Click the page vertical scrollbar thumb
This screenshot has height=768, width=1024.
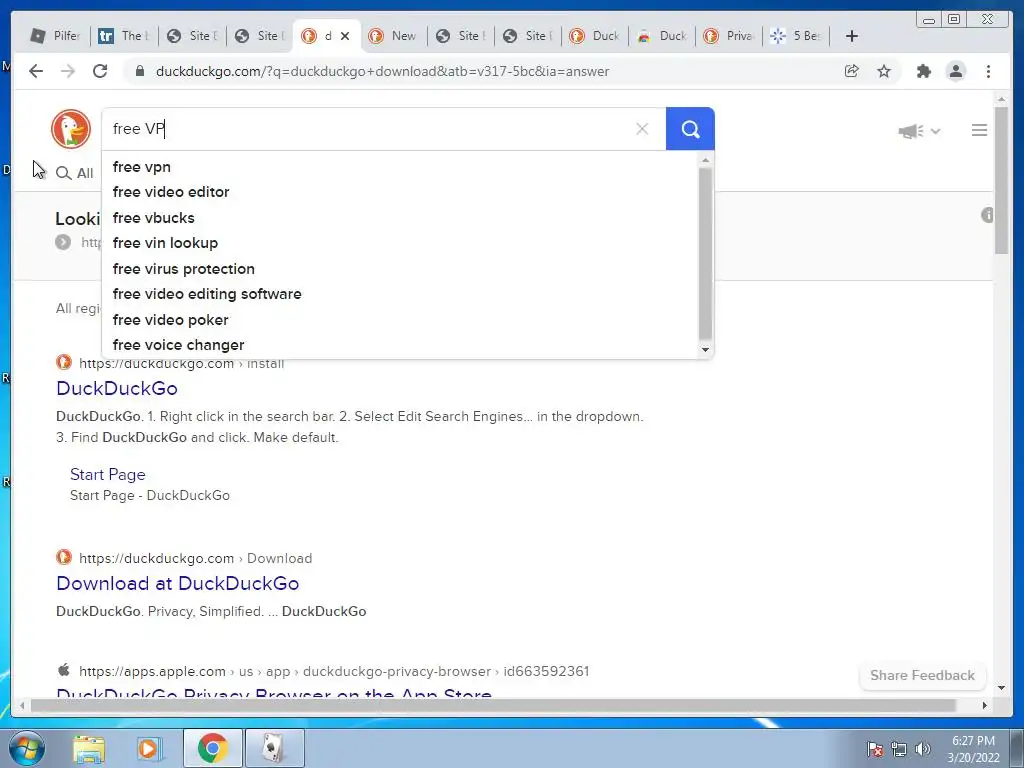pos(1001,180)
